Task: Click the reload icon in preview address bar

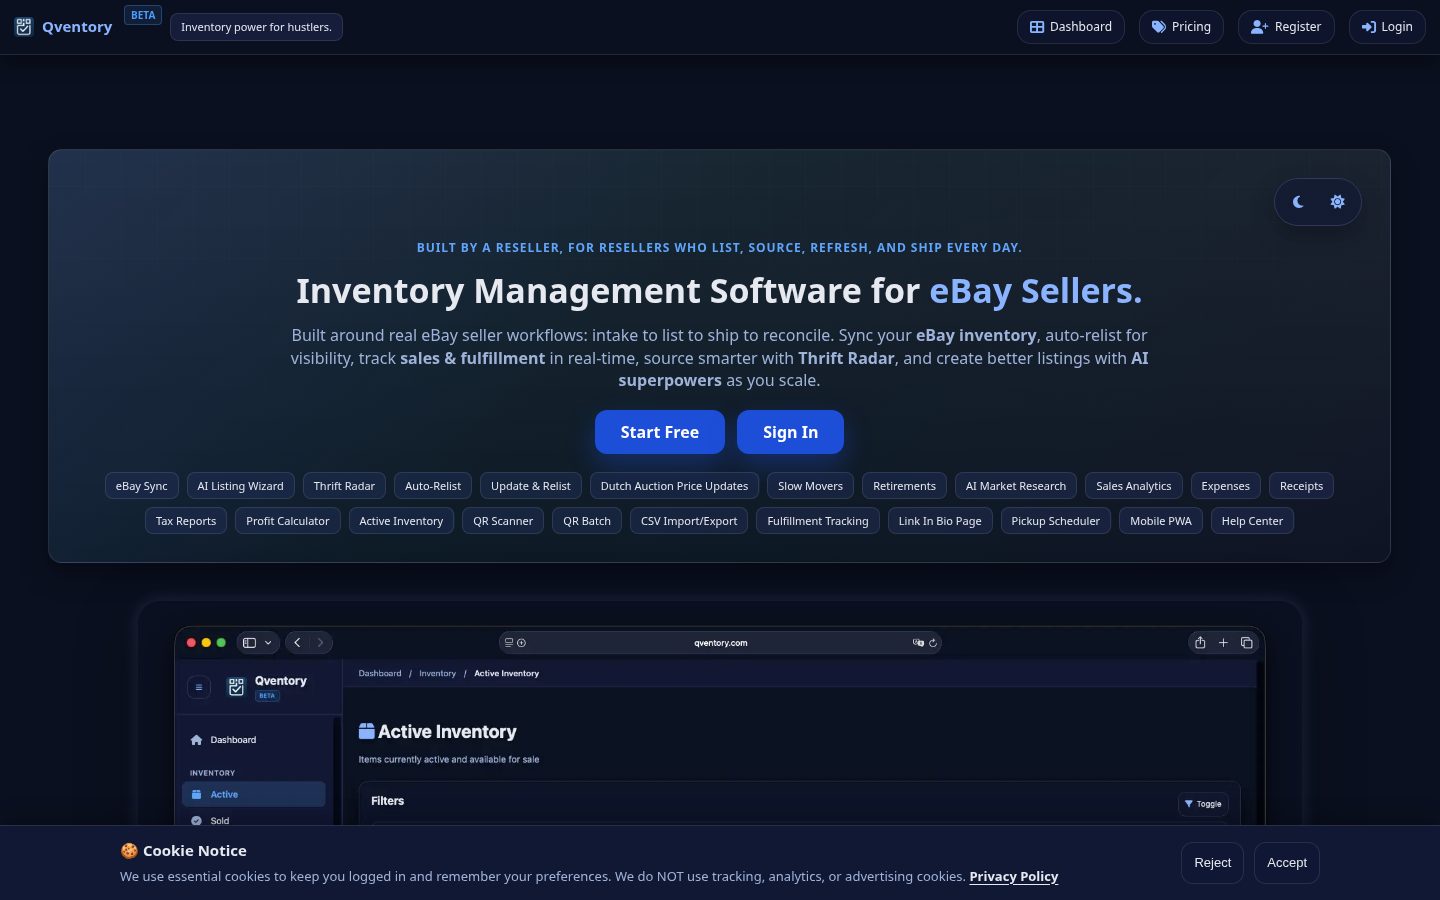Action: tap(933, 643)
